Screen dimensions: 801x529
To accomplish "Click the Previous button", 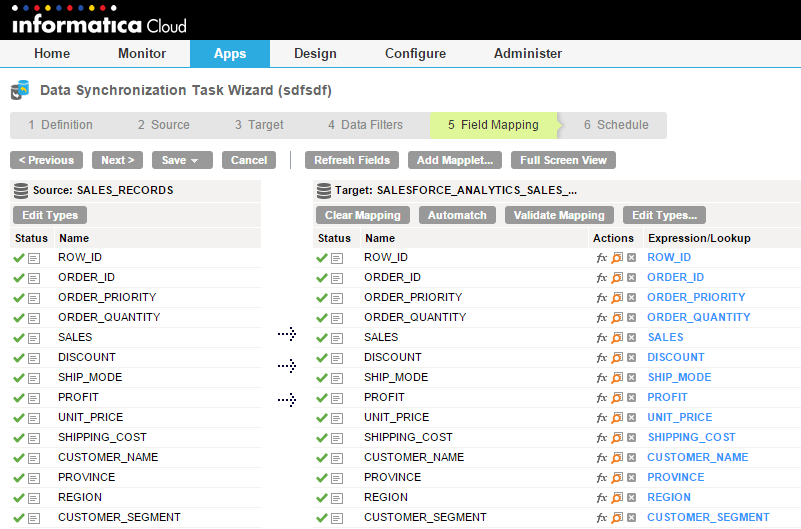I will [46, 160].
